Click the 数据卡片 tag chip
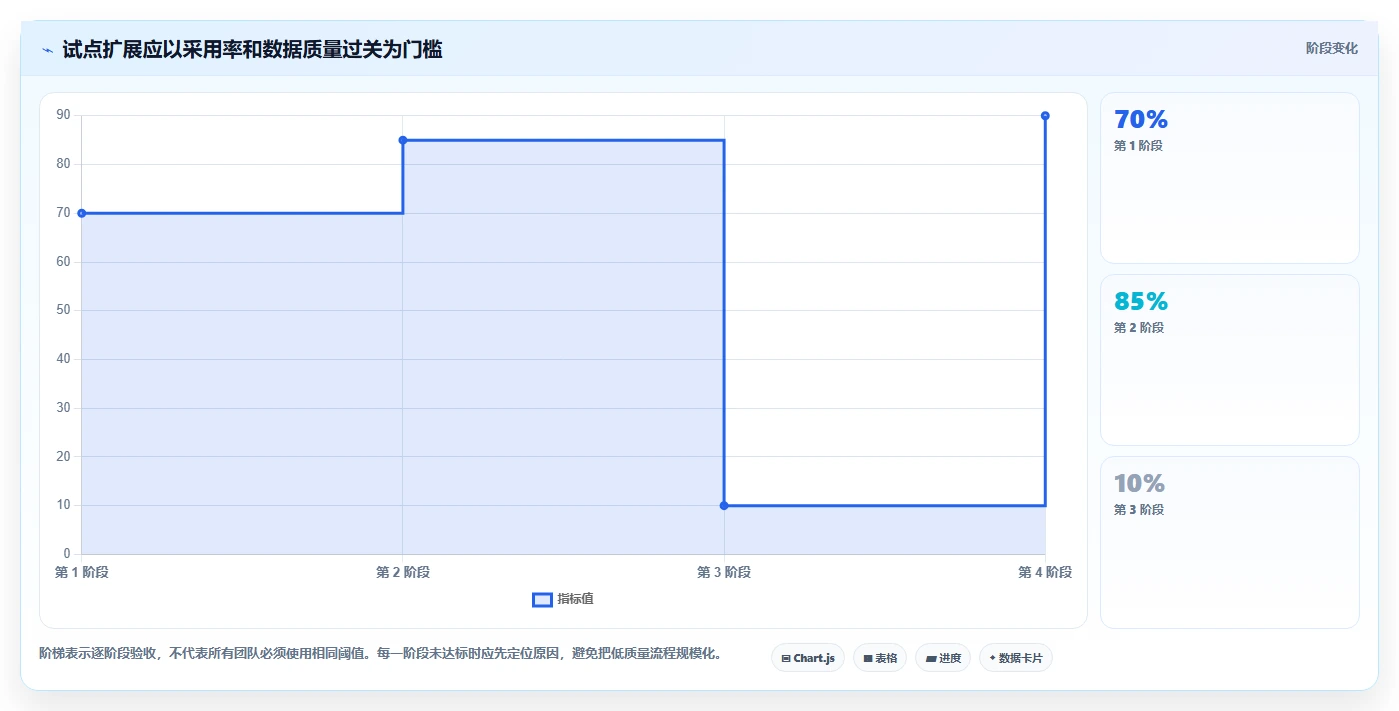Screen dimensions: 1399x711 click(1016, 658)
